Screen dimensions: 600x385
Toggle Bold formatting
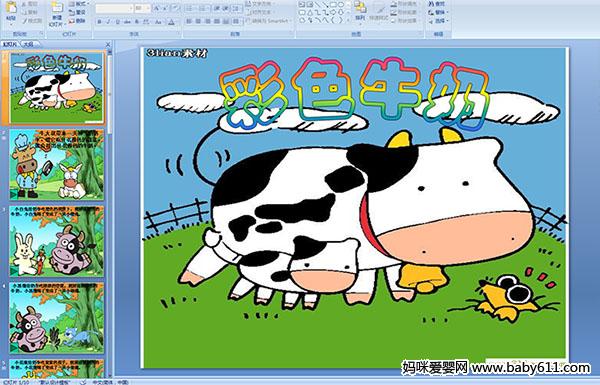pyautogui.click(x=100, y=22)
